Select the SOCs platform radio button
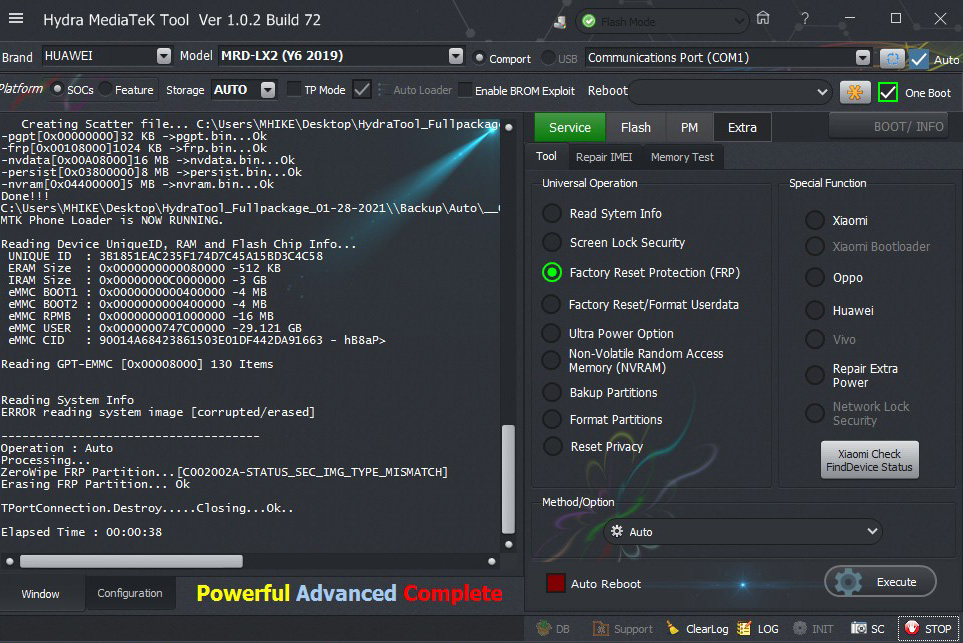This screenshot has width=963, height=643. click(57, 90)
